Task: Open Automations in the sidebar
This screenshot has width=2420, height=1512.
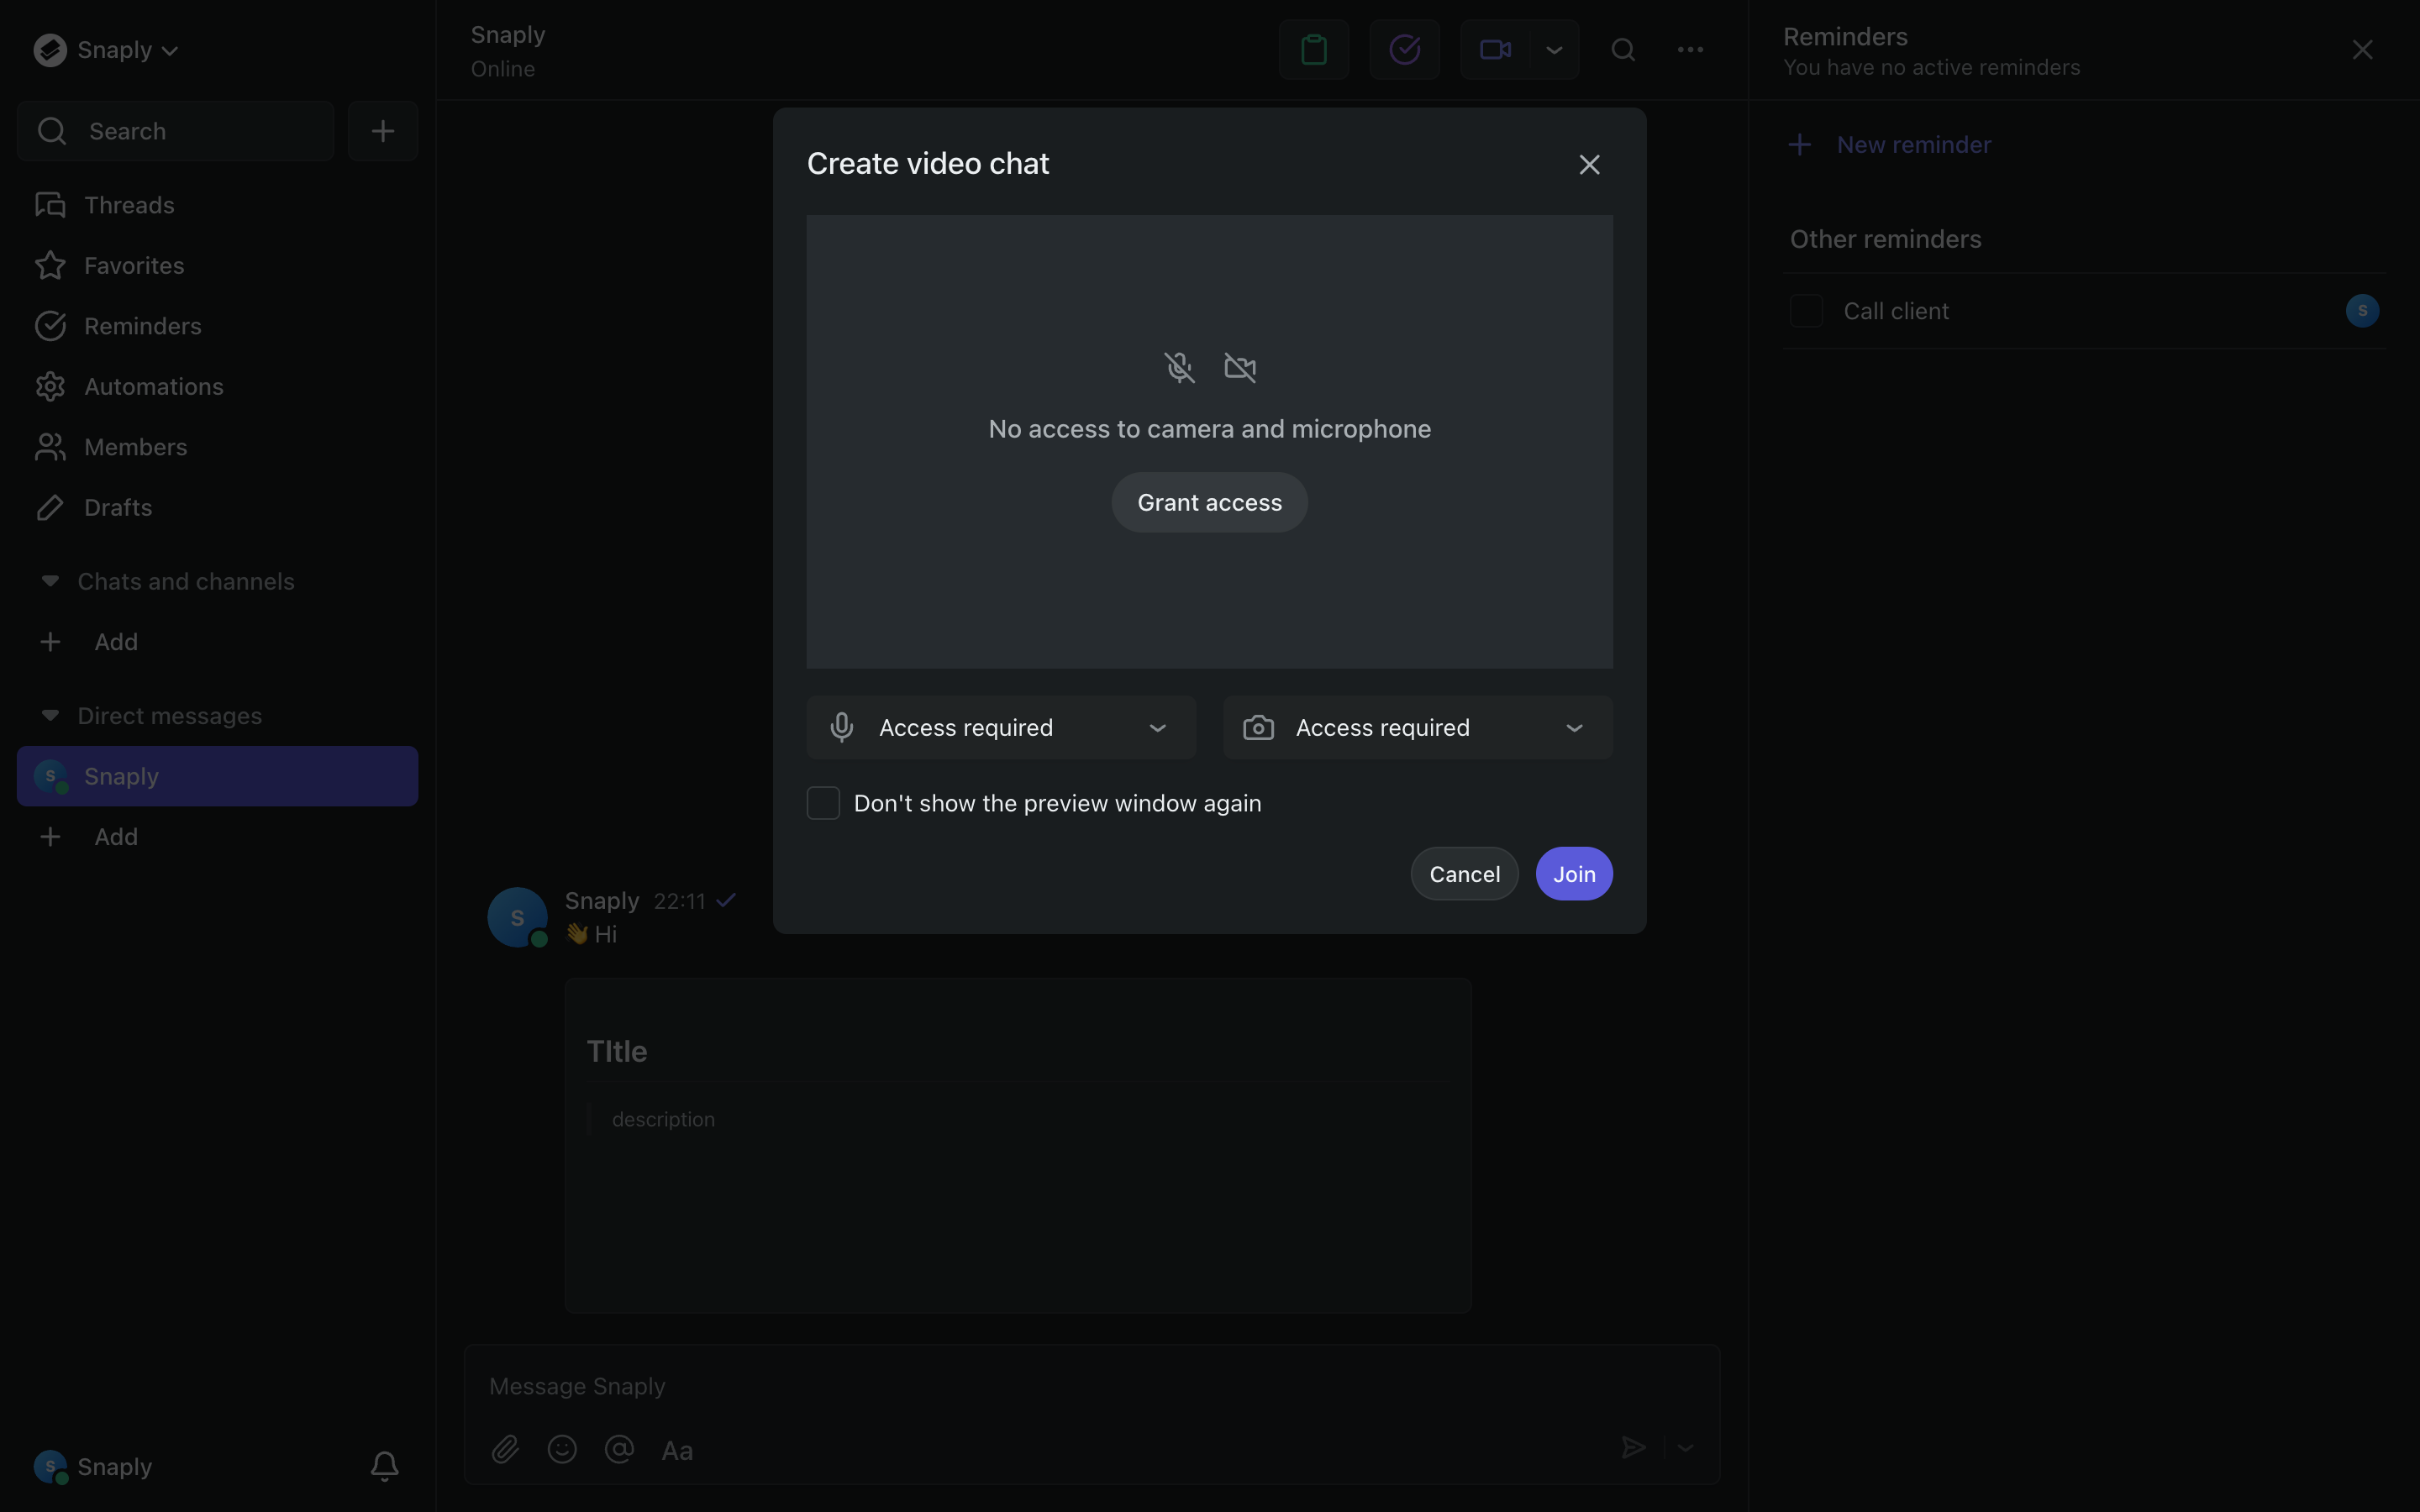Action: click(x=217, y=387)
